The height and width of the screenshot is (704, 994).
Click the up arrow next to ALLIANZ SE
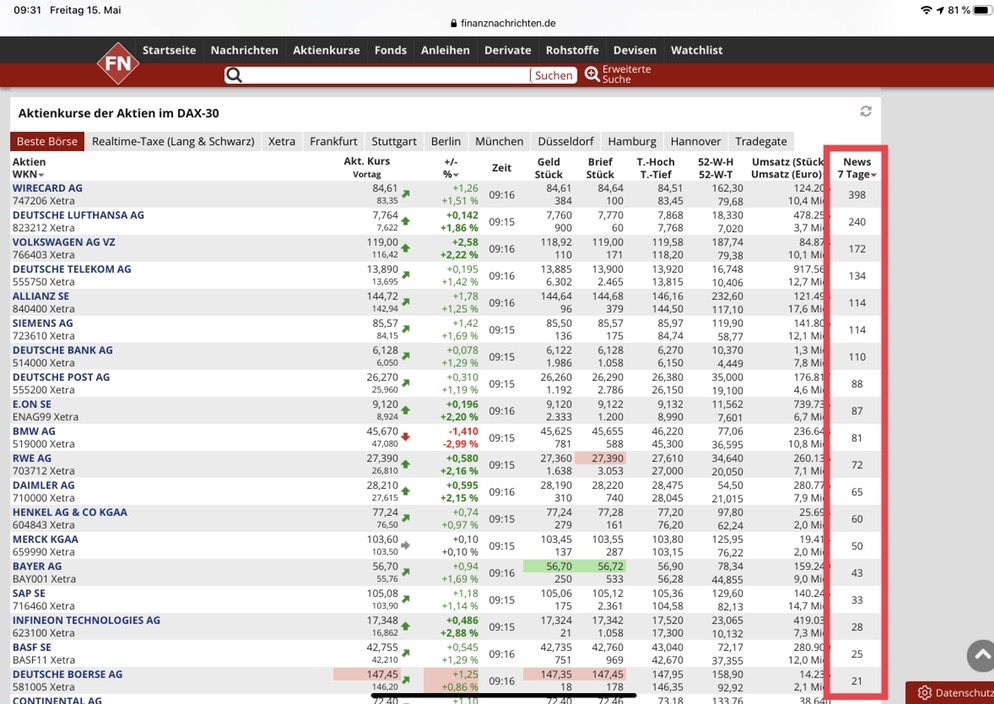click(x=406, y=299)
